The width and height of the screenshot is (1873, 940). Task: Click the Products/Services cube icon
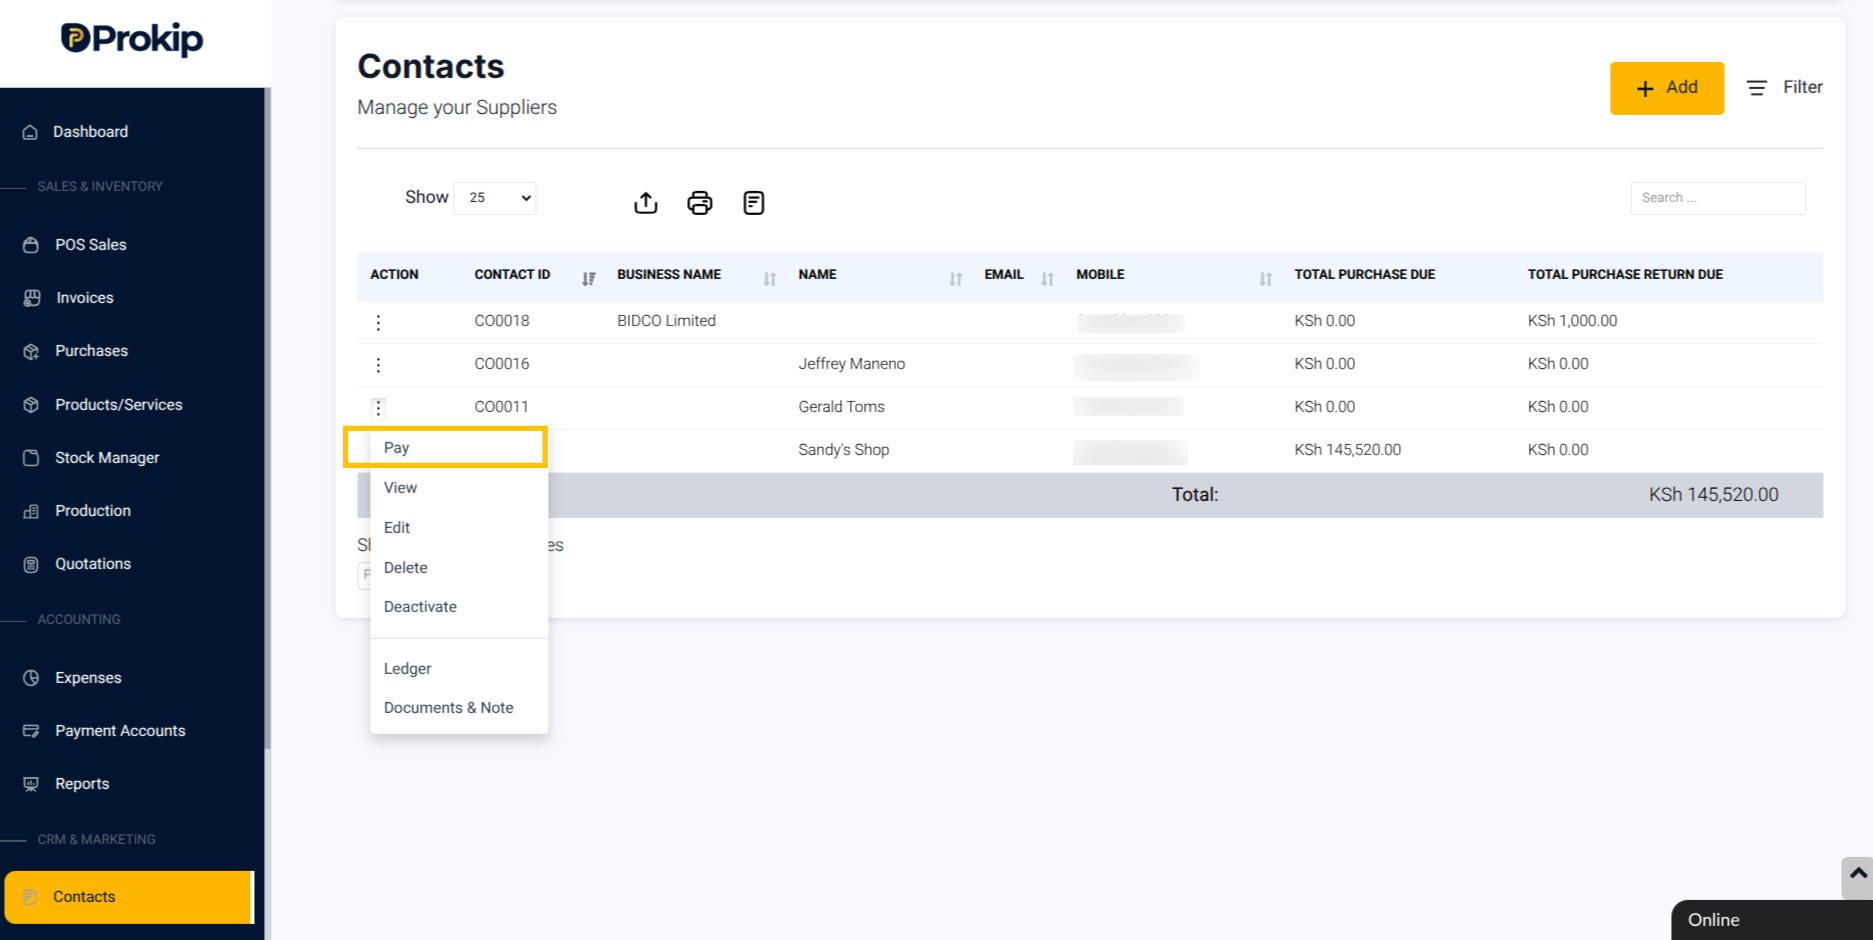pyautogui.click(x=31, y=405)
